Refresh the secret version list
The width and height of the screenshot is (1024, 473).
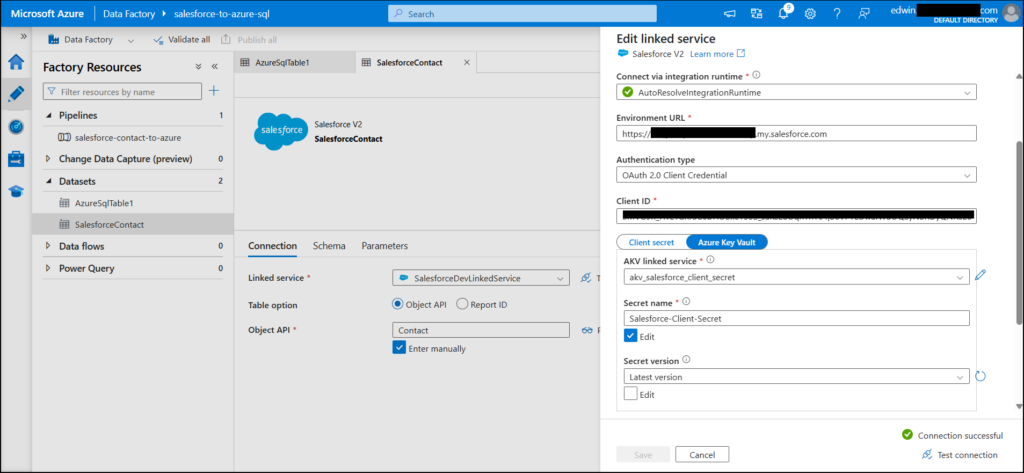pos(980,376)
